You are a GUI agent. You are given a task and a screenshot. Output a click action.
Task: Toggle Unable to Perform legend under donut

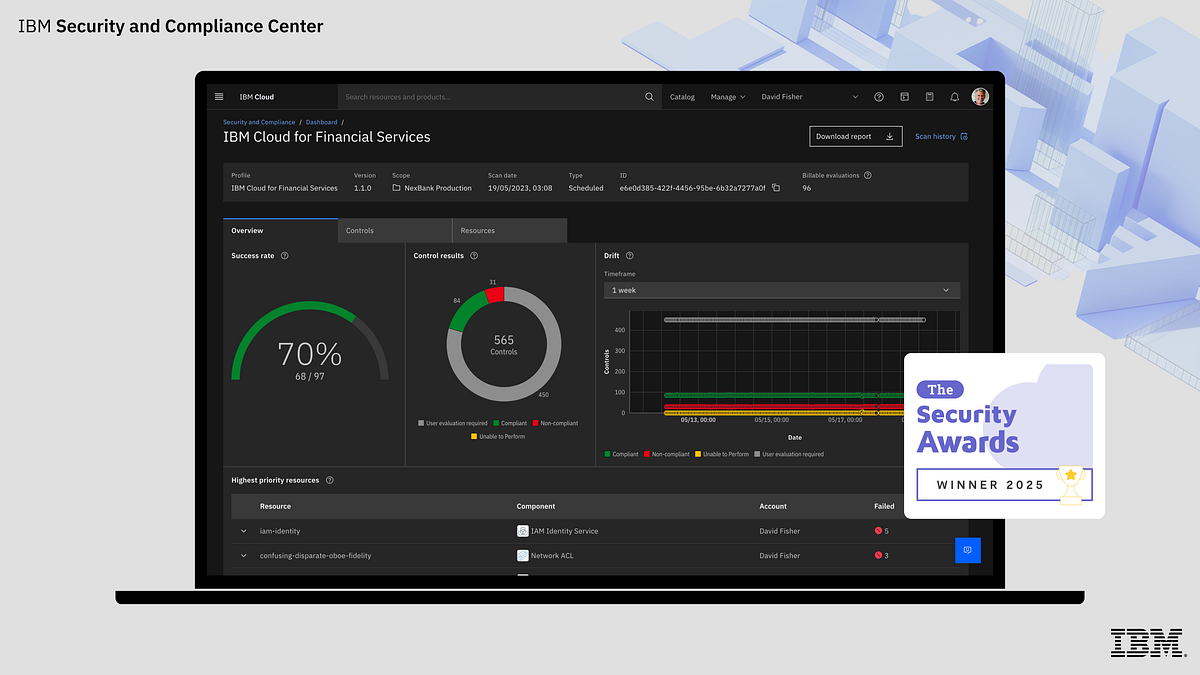tap(498, 436)
